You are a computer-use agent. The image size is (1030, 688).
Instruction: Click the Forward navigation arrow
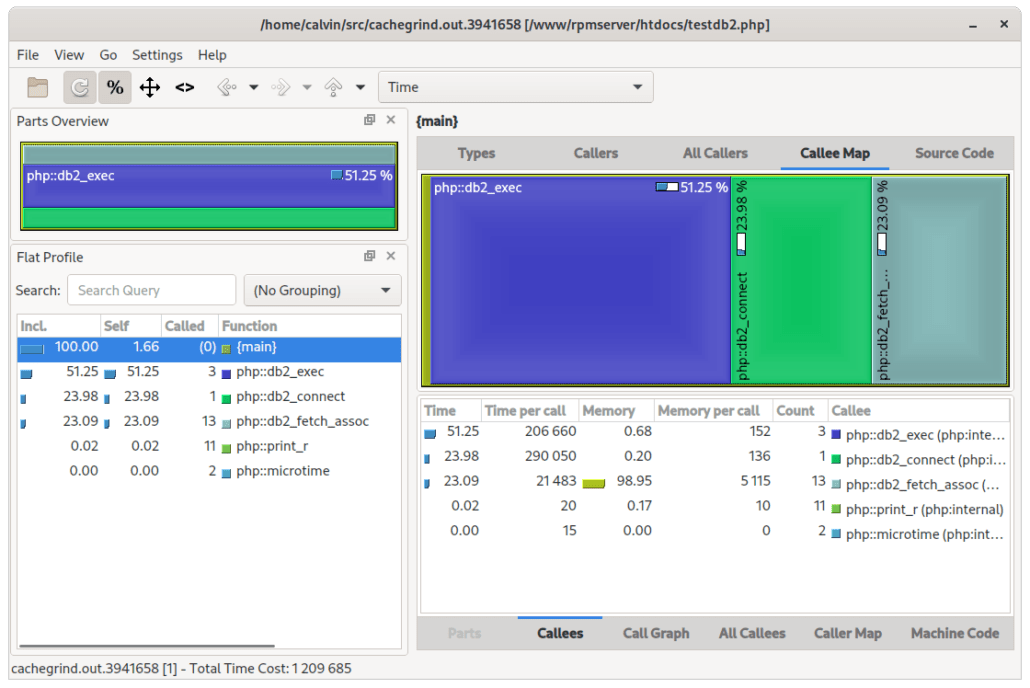tap(281, 88)
